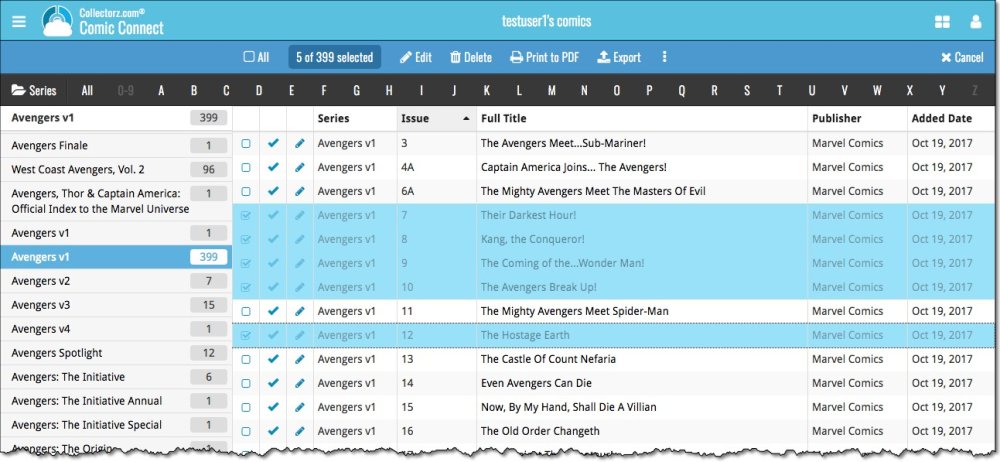Click the collection checkmark for issue 6A
1000x462 pixels.
click(273, 191)
